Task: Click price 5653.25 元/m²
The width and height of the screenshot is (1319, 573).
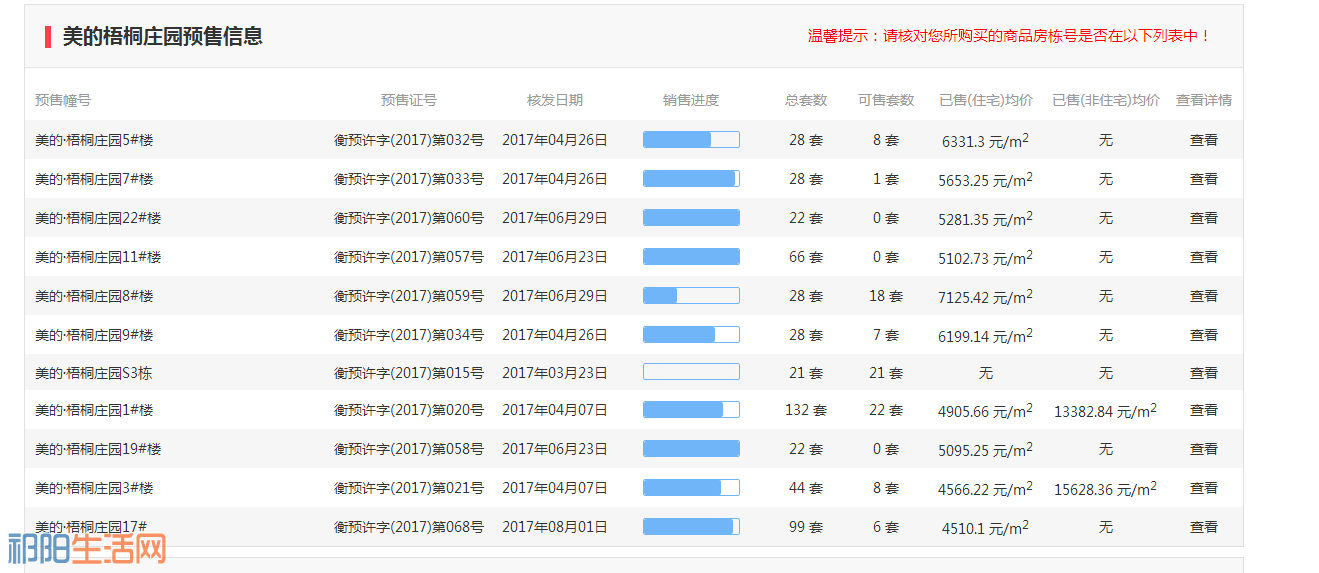Action: click(986, 180)
